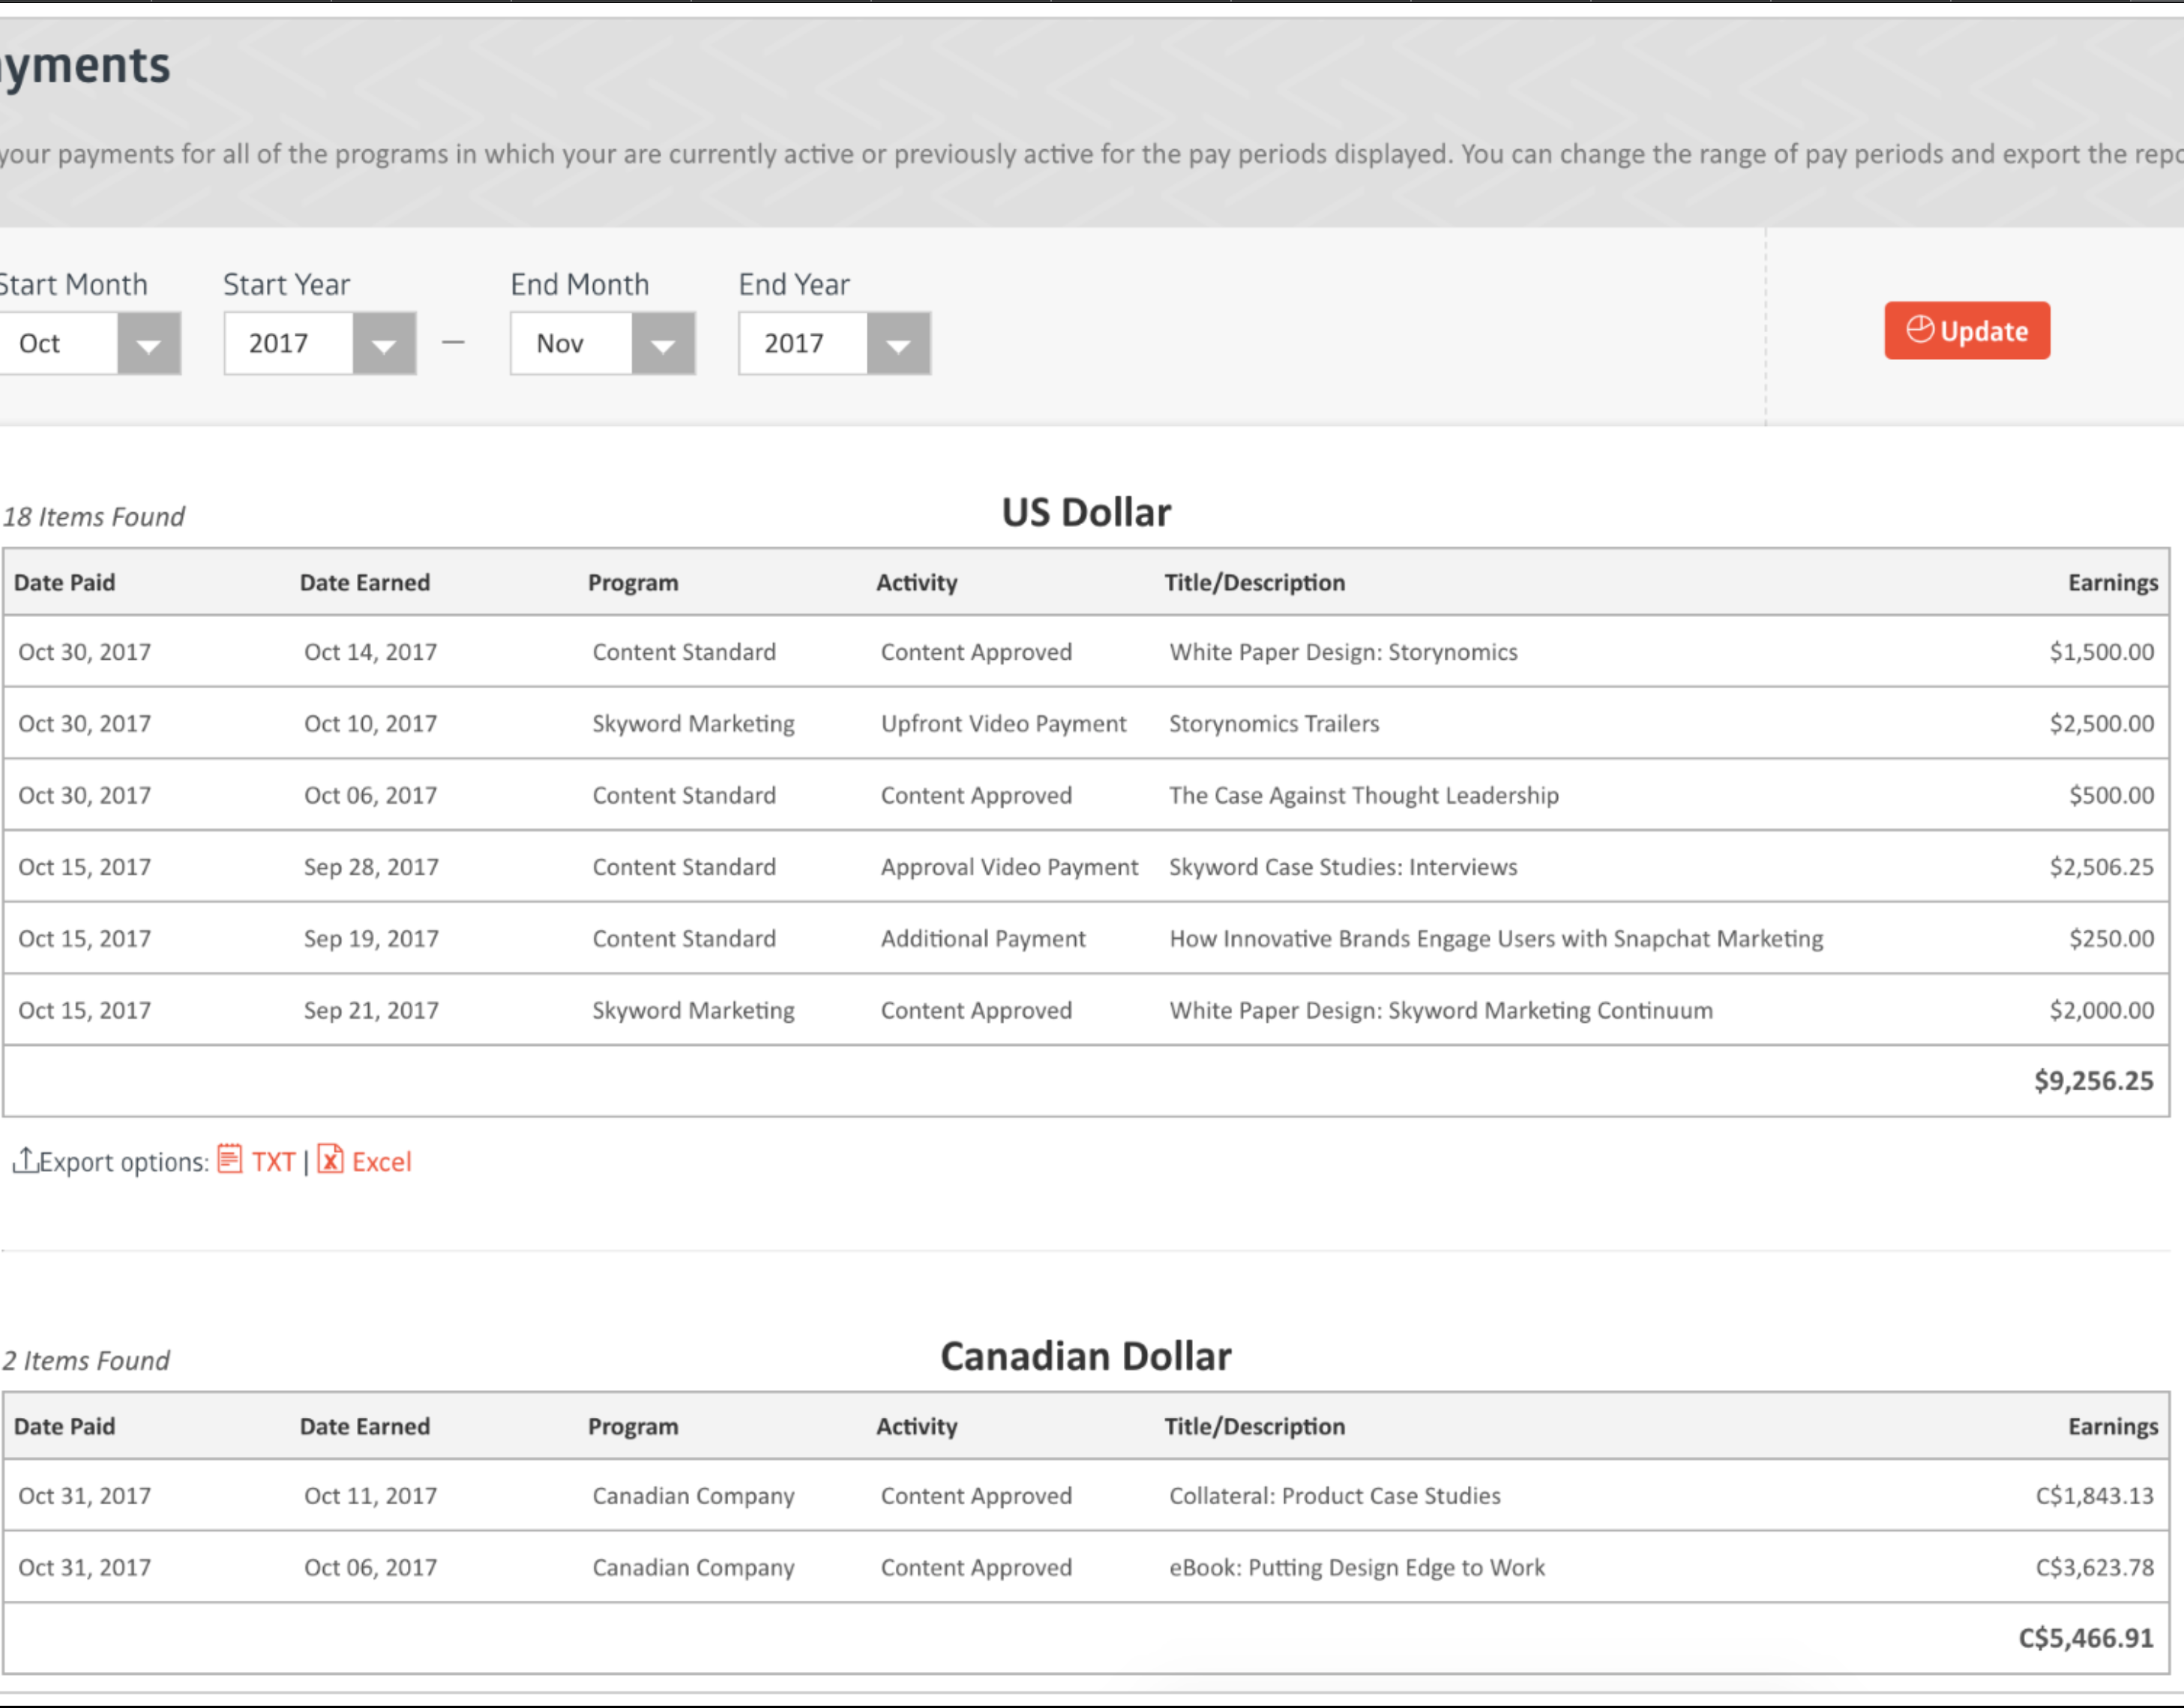Image resolution: width=2184 pixels, height=1708 pixels.
Task: Click 'Approval Video Payment' activity cell
Action: pyautogui.click(x=1009, y=867)
